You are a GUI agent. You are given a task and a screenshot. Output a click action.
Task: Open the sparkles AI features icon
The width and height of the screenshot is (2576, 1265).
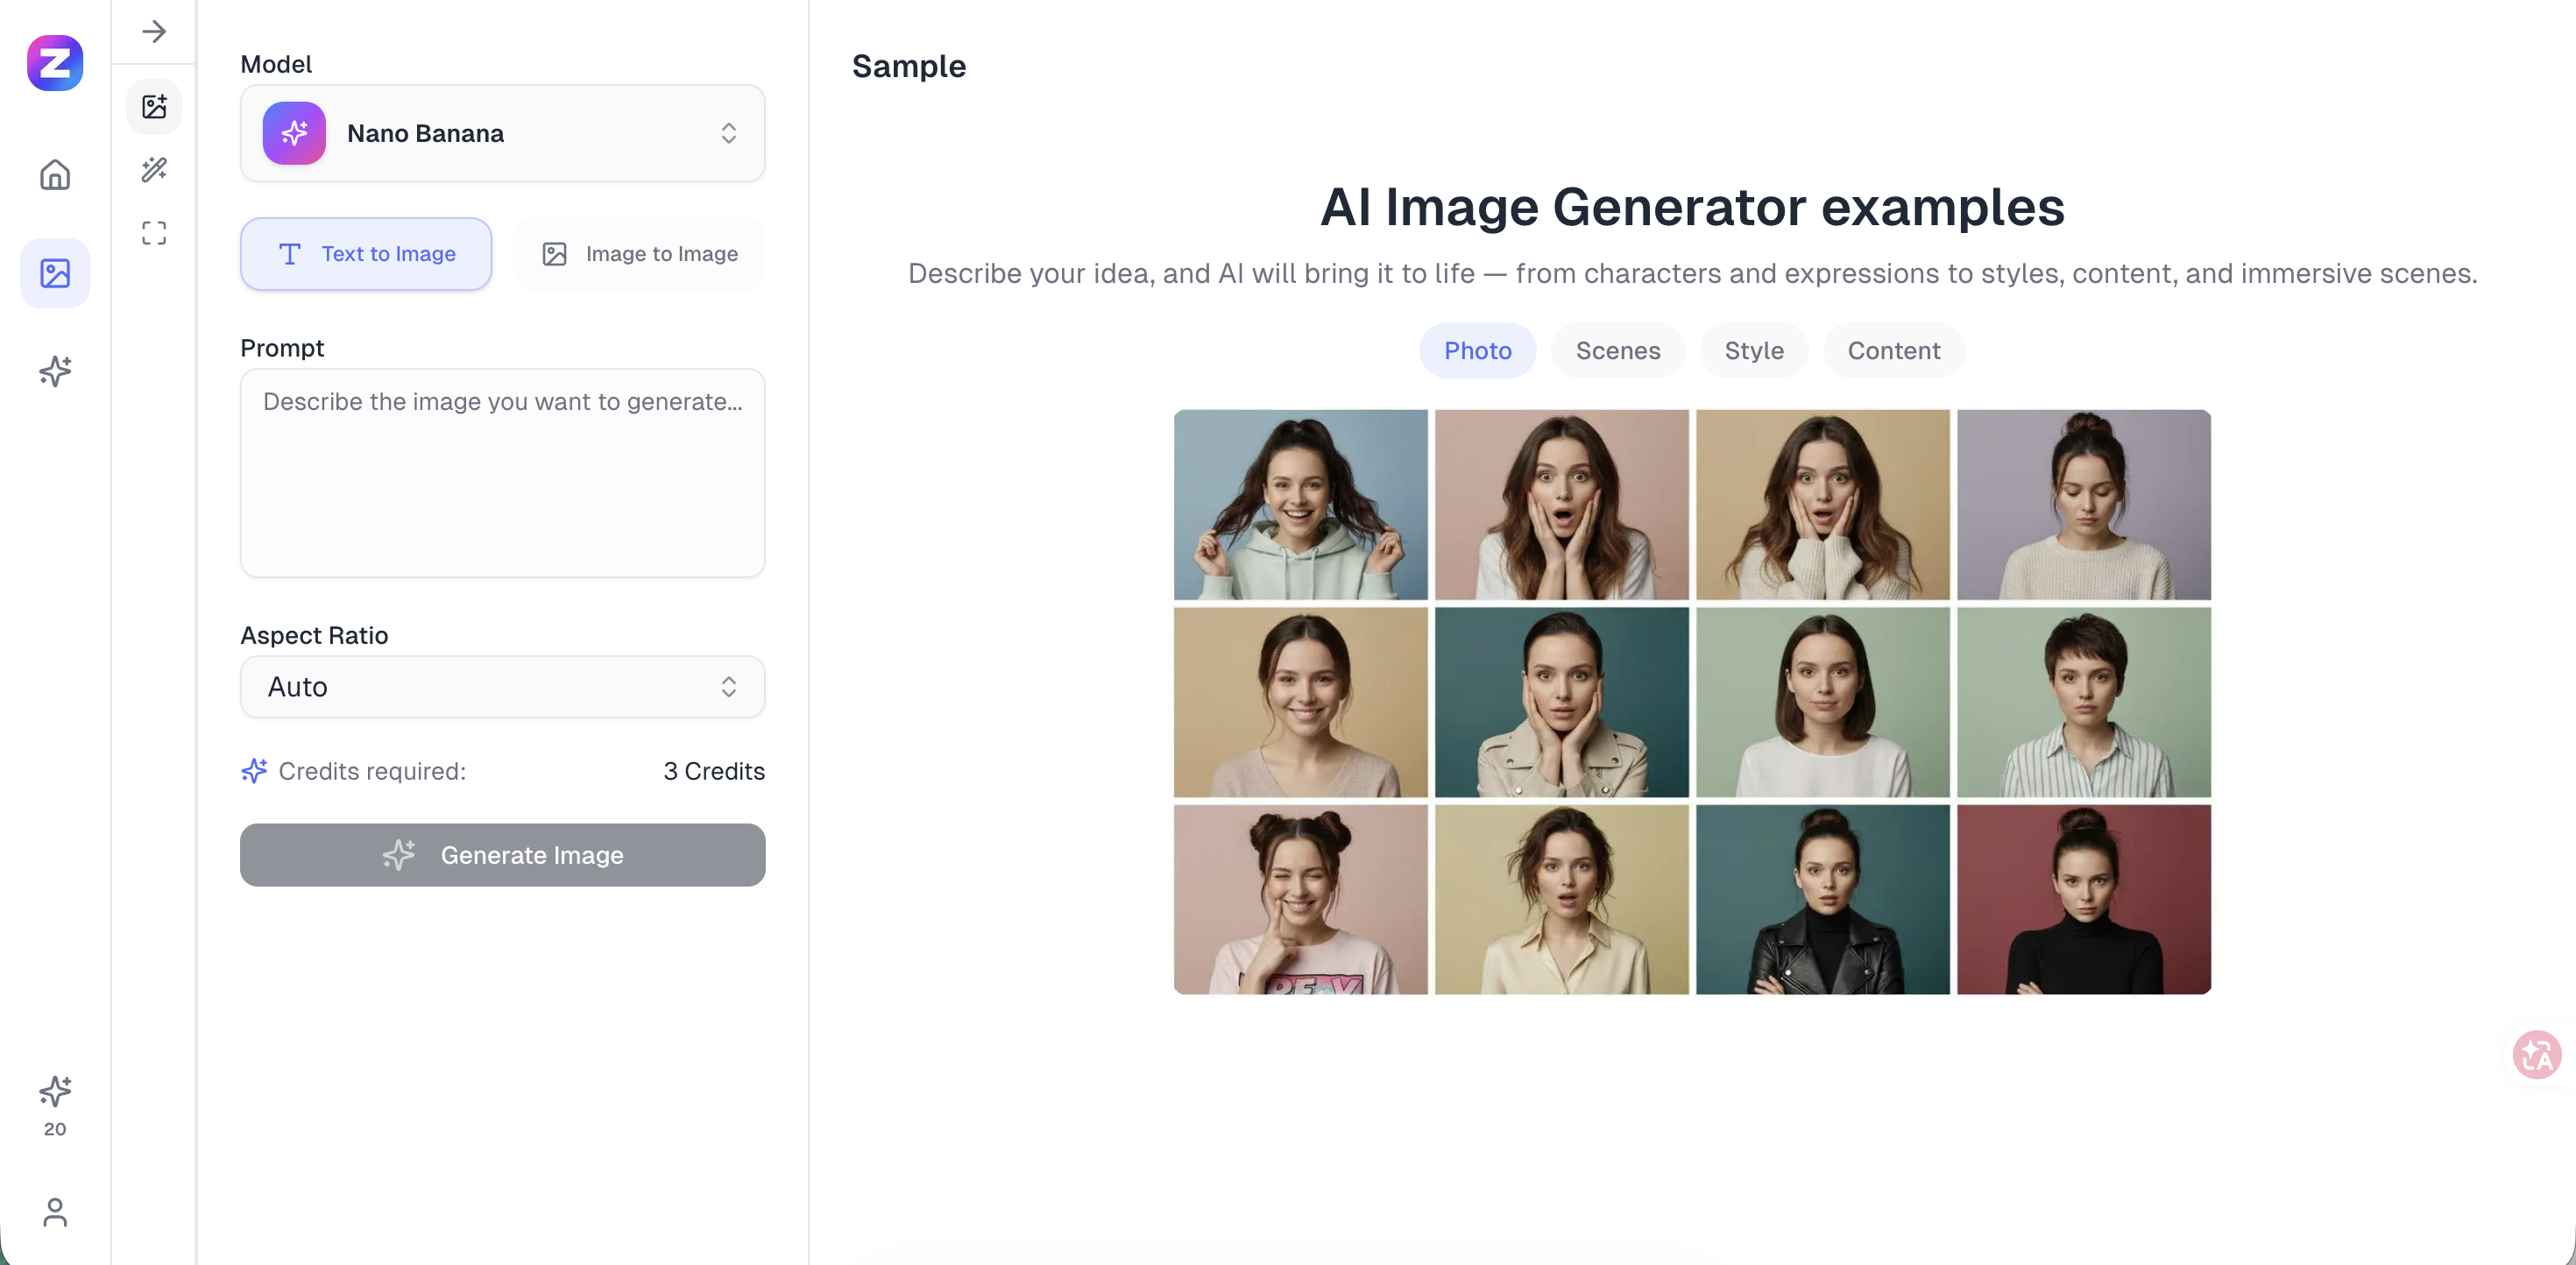point(54,371)
